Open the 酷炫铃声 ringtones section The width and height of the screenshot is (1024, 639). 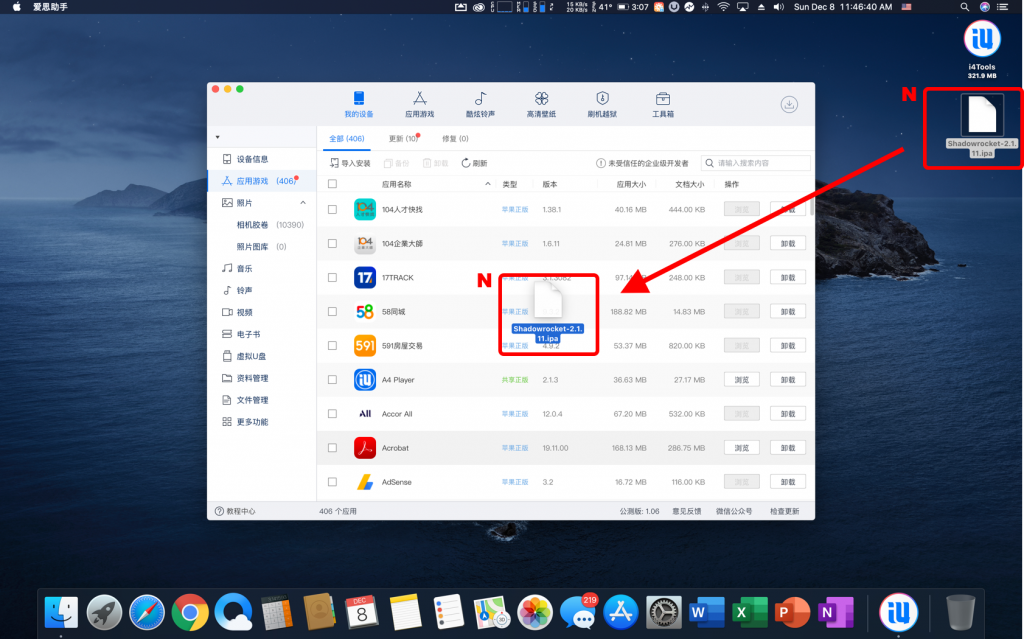[480, 104]
